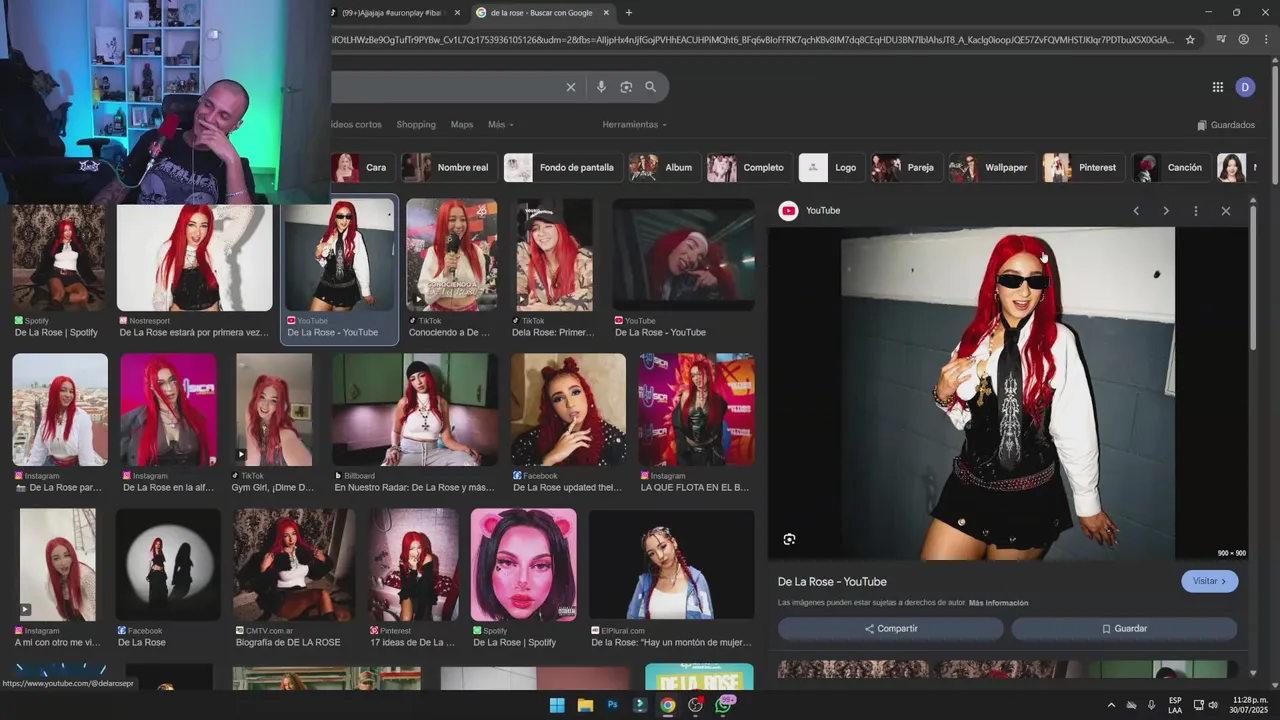1280x720 pixels.
Task: Open a new Chrome tab
Action: [x=629, y=13]
